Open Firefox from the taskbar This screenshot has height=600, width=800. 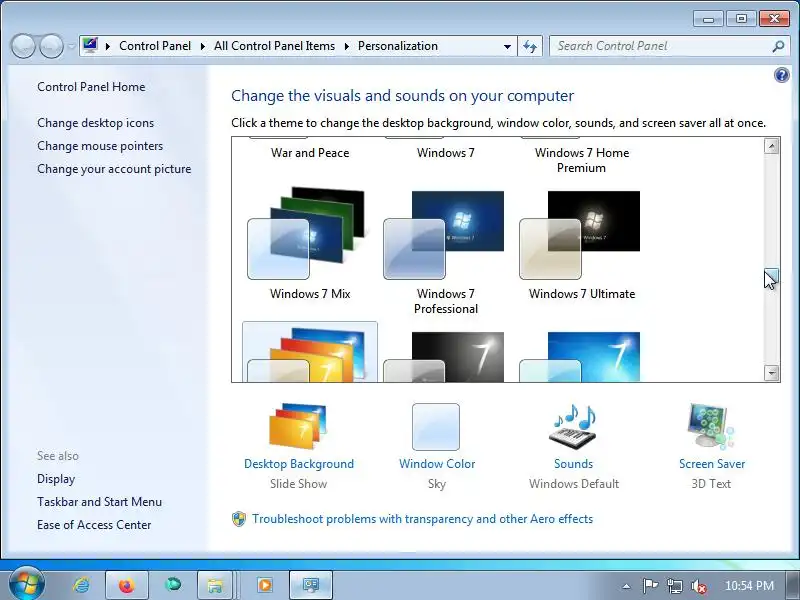click(x=127, y=585)
